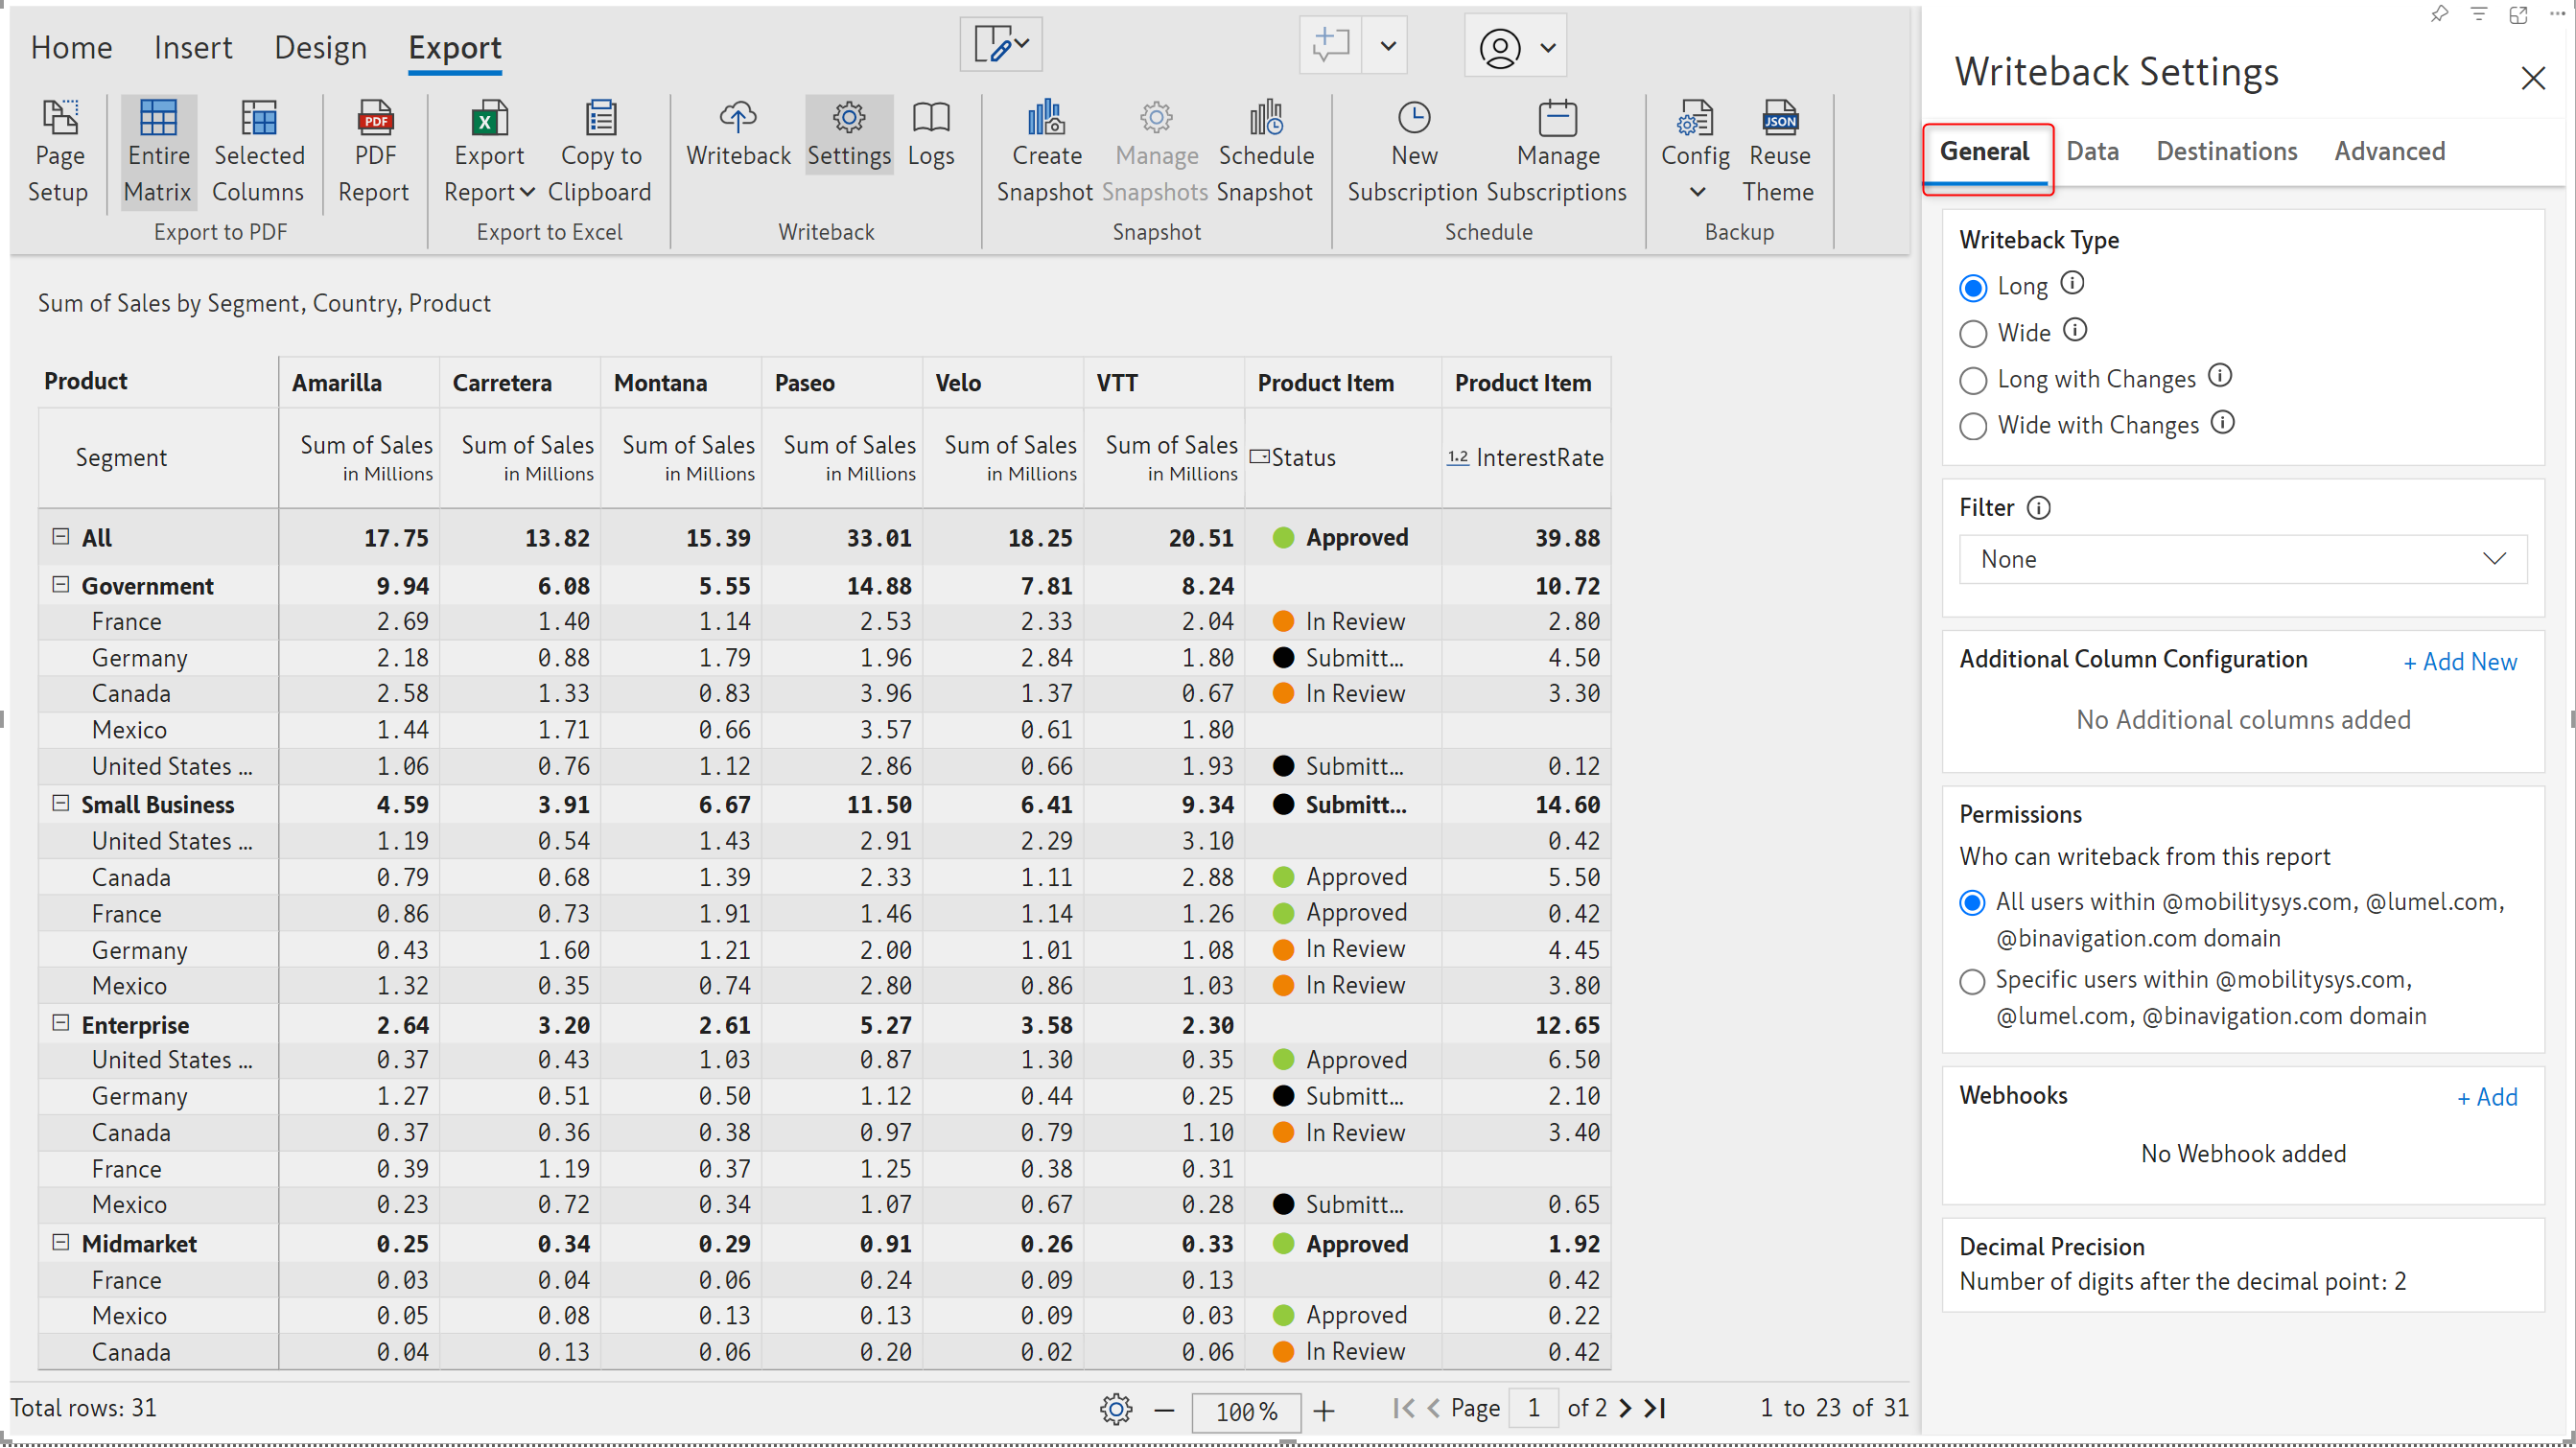
Task: Expand the Export Report dropdown
Action: click(527, 192)
